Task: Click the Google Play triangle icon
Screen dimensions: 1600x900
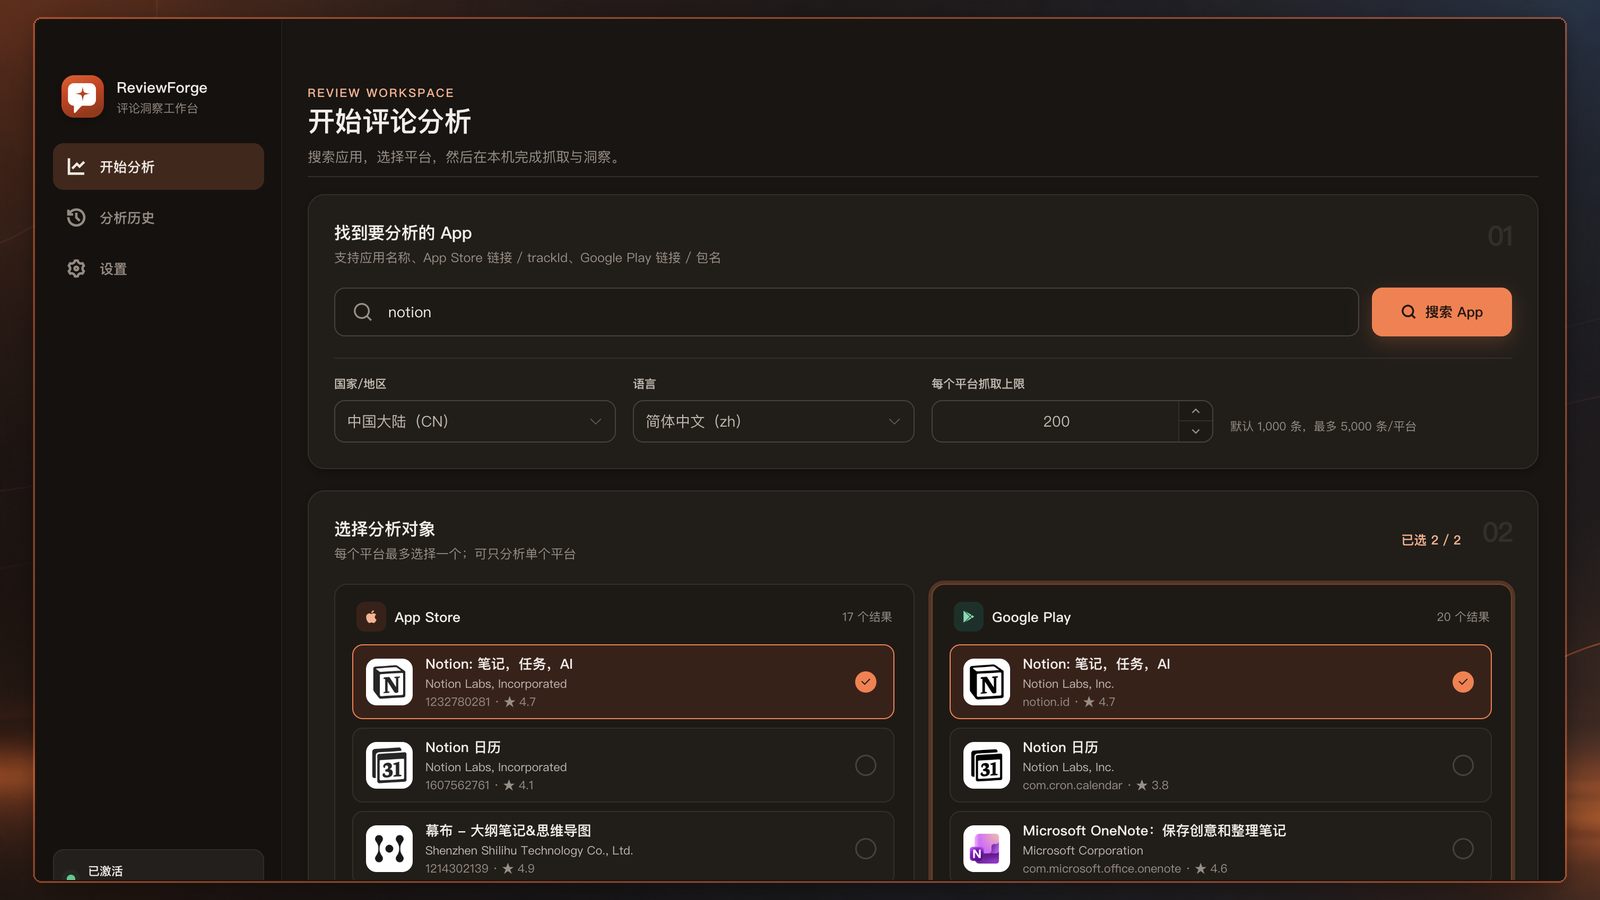Action: click(x=968, y=617)
